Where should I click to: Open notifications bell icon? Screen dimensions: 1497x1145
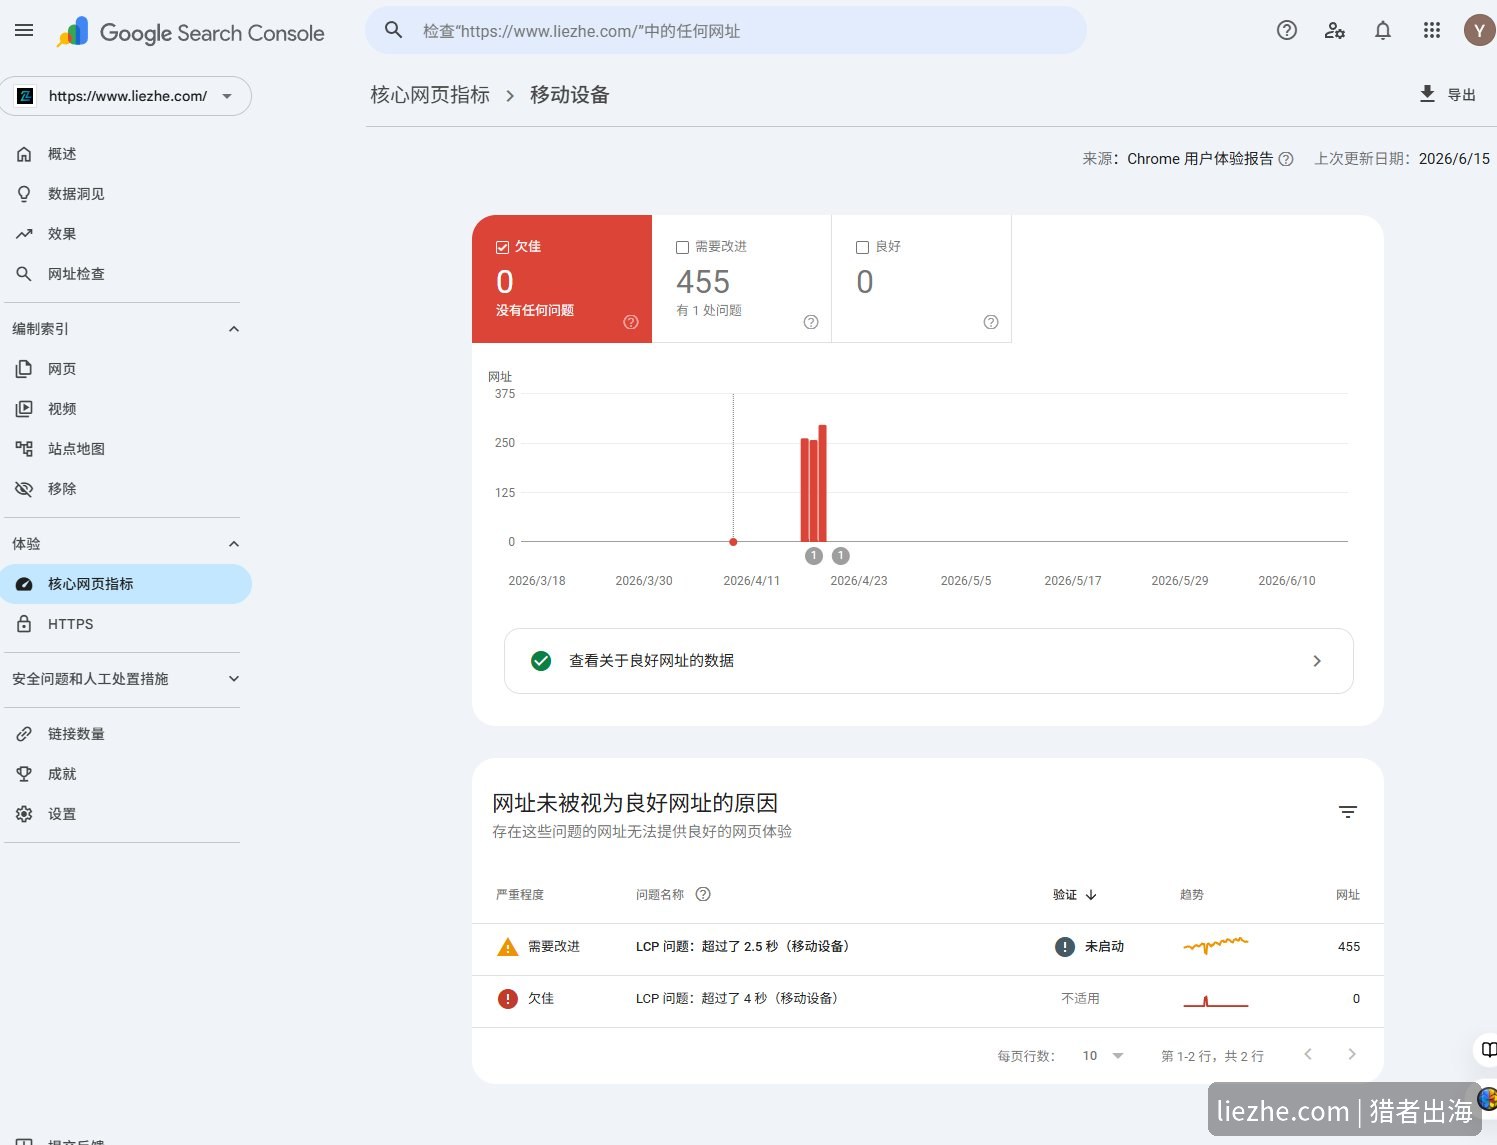pyautogui.click(x=1383, y=31)
